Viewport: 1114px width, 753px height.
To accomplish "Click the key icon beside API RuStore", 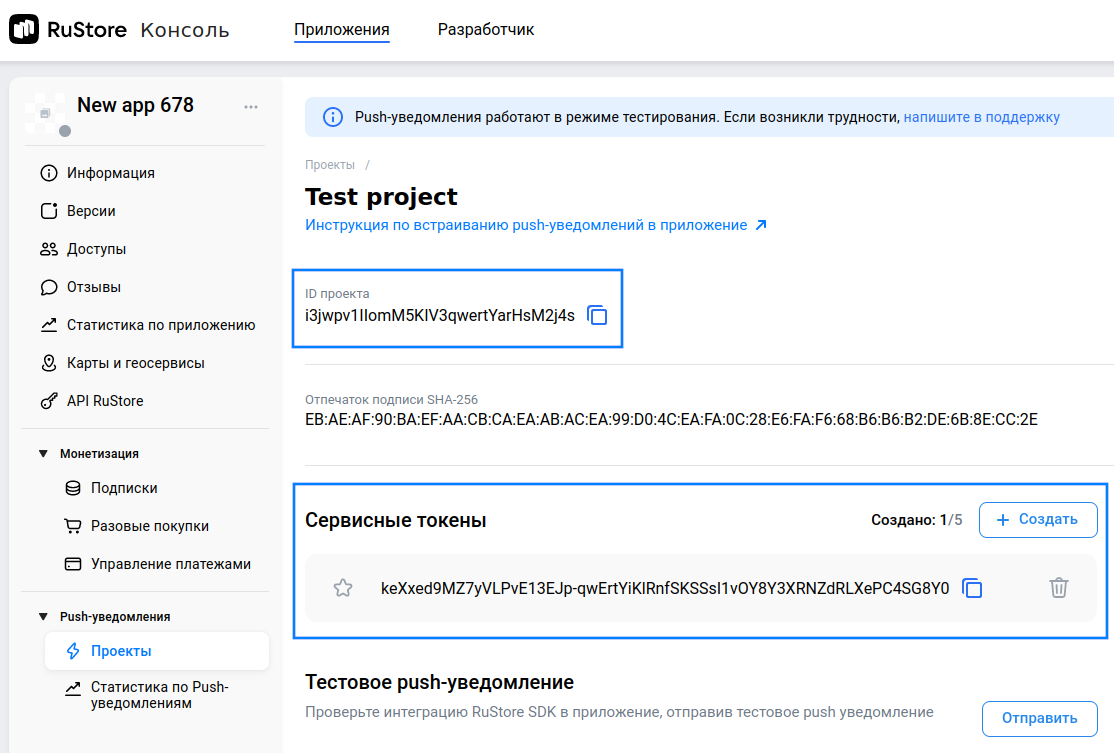I will tap(49, 401).
